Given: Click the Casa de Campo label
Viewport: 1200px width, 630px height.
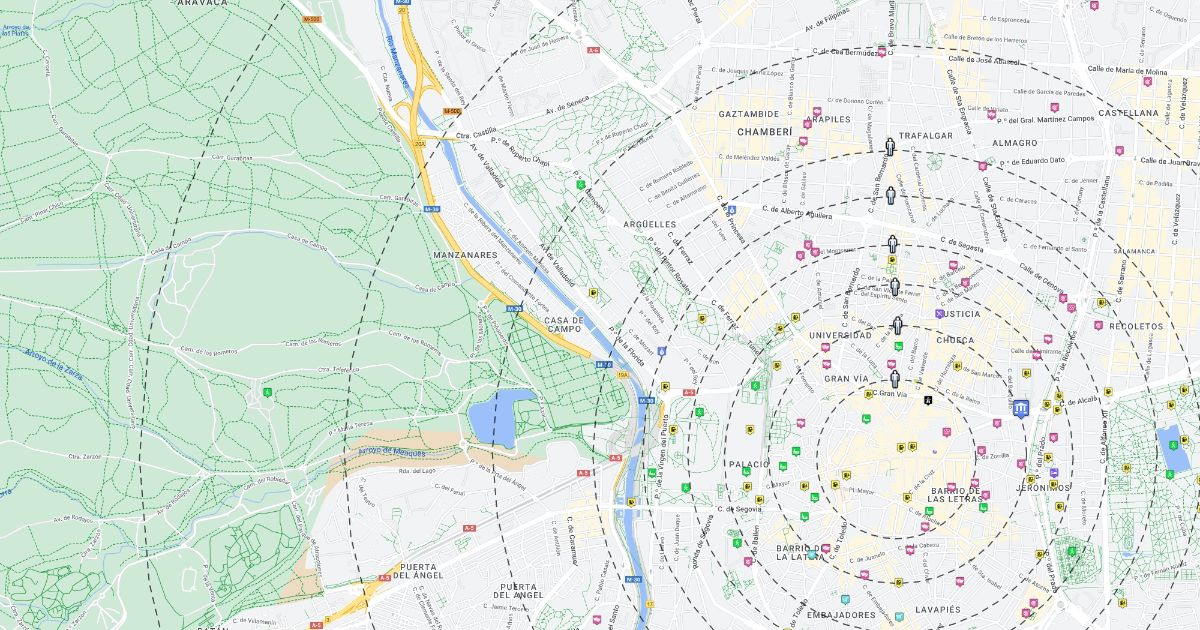Looking at the screenshot, I should point(564,323).
